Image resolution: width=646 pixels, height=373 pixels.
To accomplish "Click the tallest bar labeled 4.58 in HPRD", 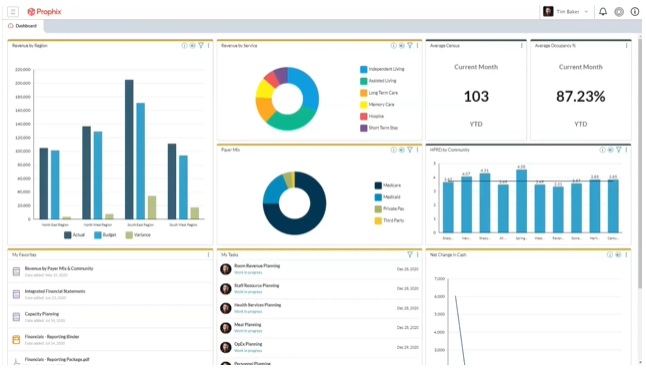I will tap(521, 201).
